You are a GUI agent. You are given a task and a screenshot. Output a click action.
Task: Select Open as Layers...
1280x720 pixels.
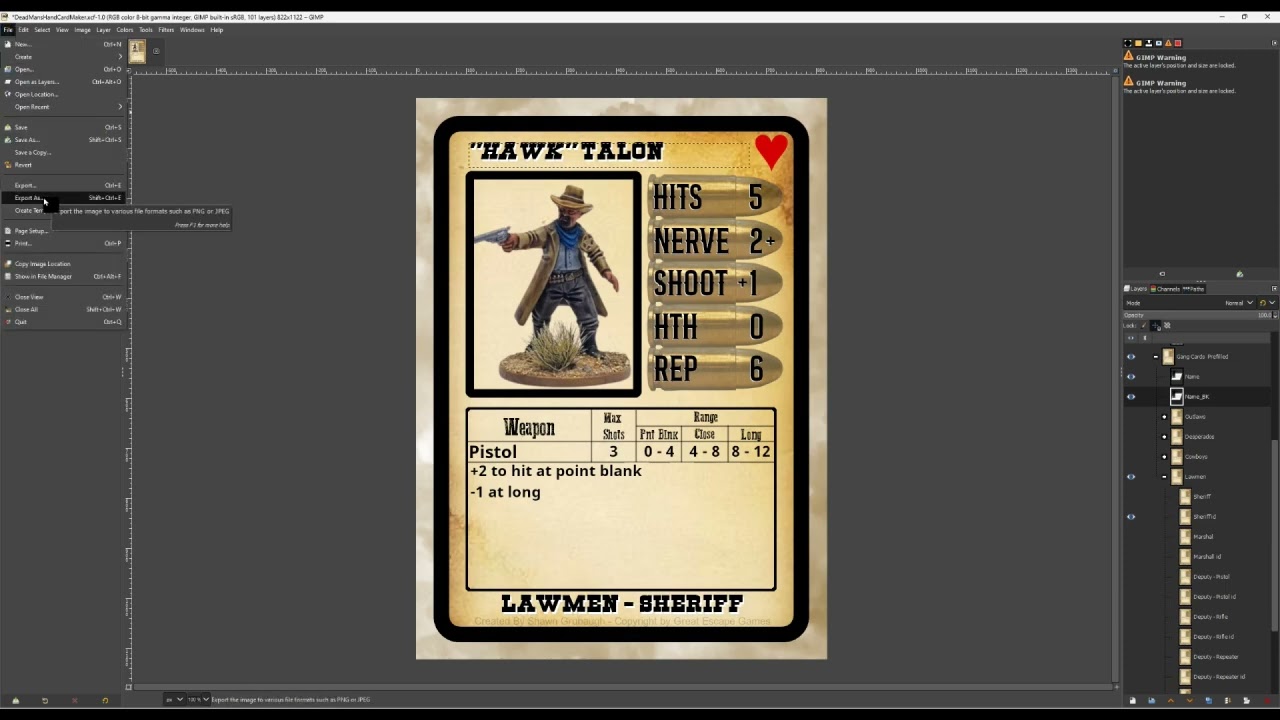pyautogui.click(x=64, y=82)
